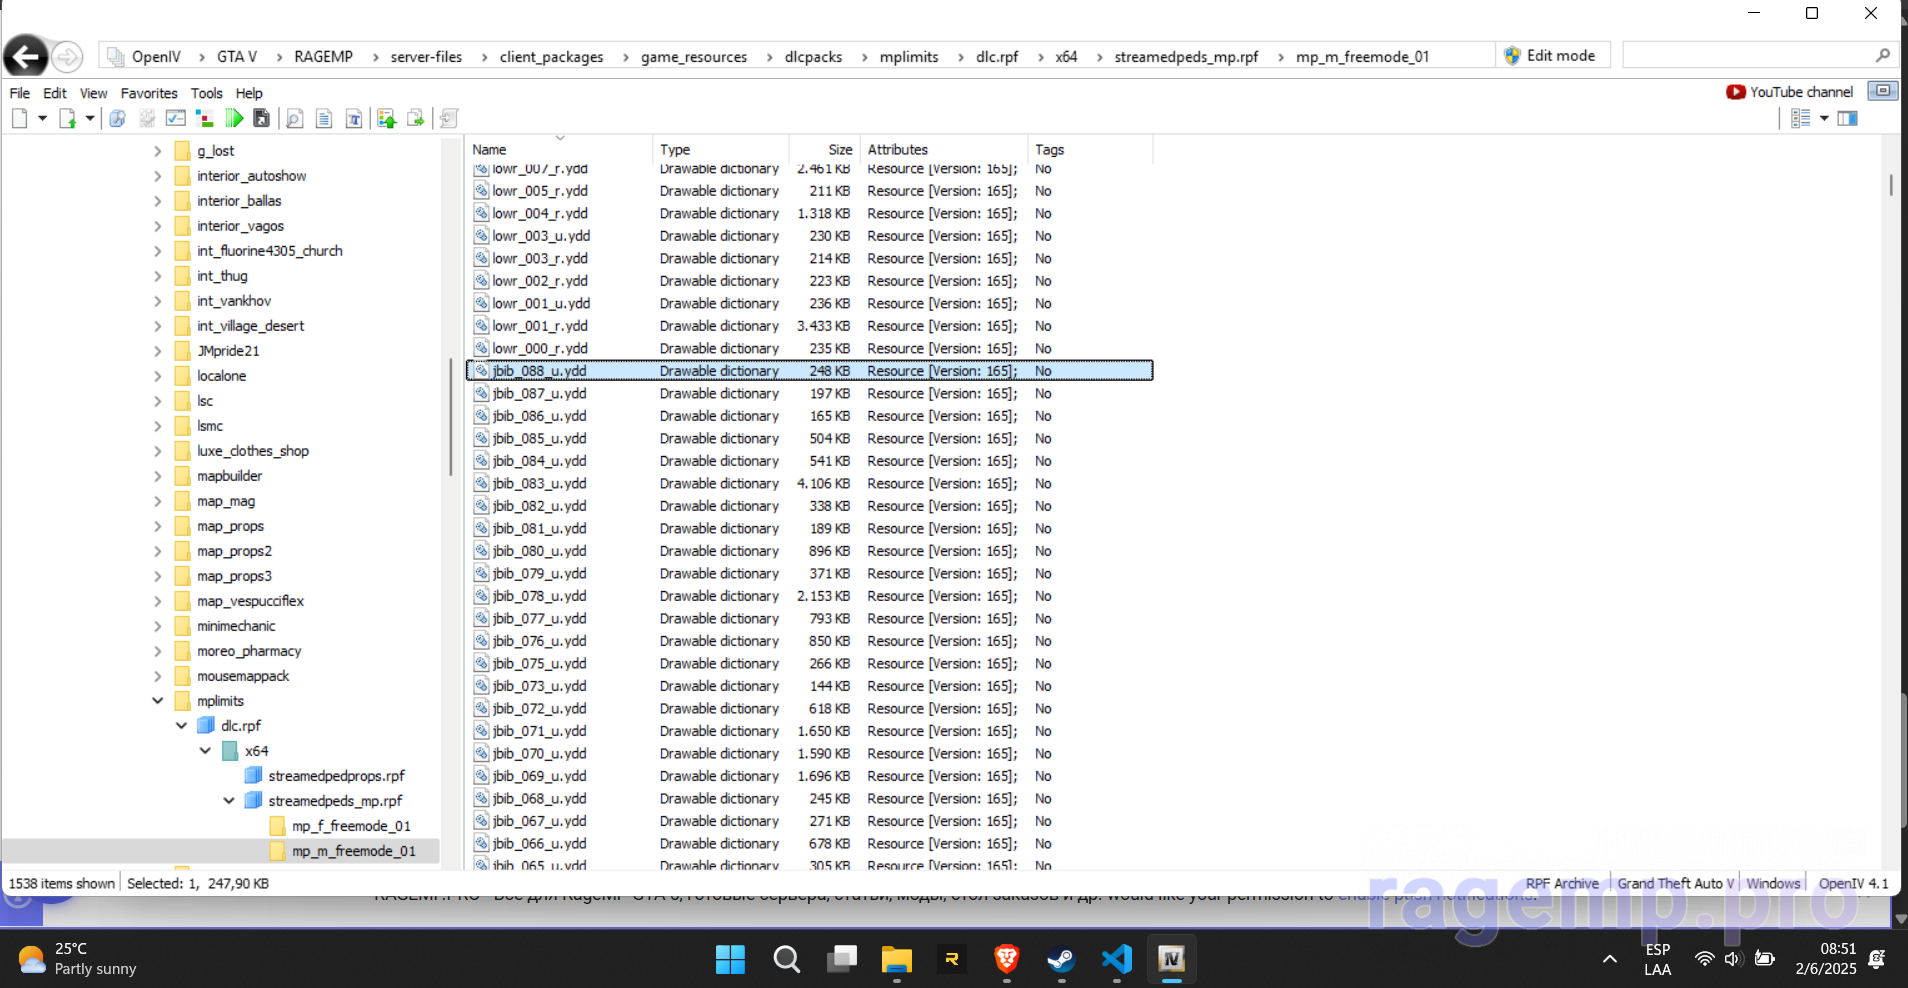The image size is (1908, 988).
Task: Go to dlcpacks in the breadcrumb
Action: pyautogui.click(x=813, y=57)
